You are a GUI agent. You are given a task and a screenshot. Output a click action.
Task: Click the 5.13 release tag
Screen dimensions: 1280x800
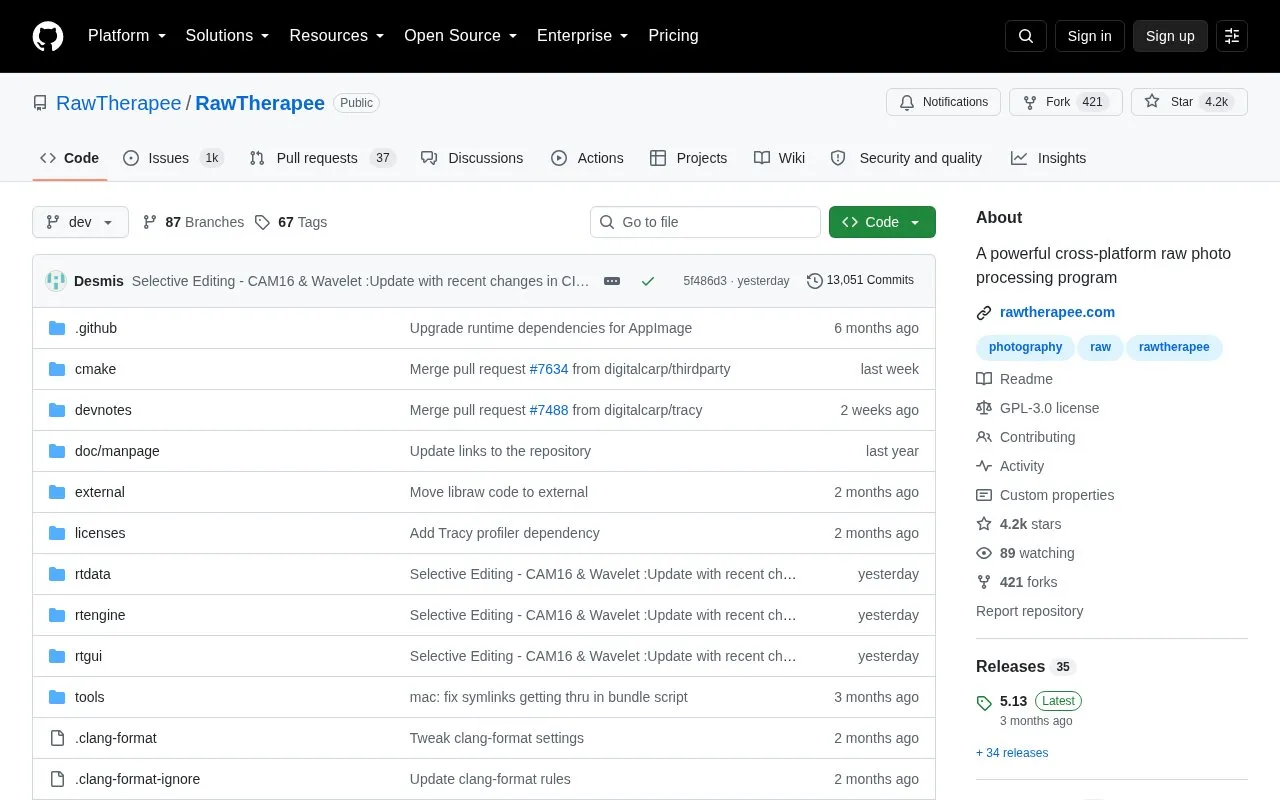coord(1013,701)
